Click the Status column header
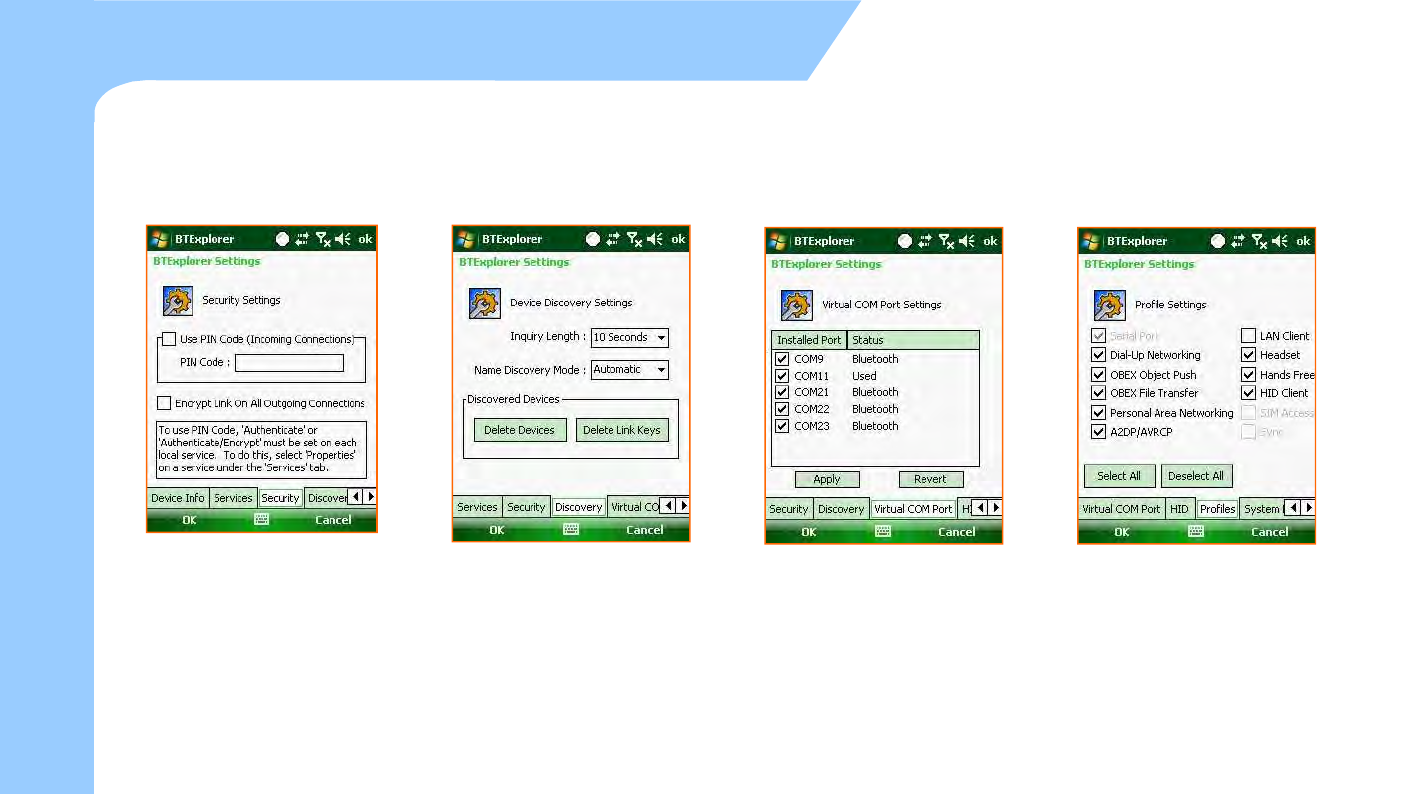This screenshot has height=794, width=1416. point(913,340)
